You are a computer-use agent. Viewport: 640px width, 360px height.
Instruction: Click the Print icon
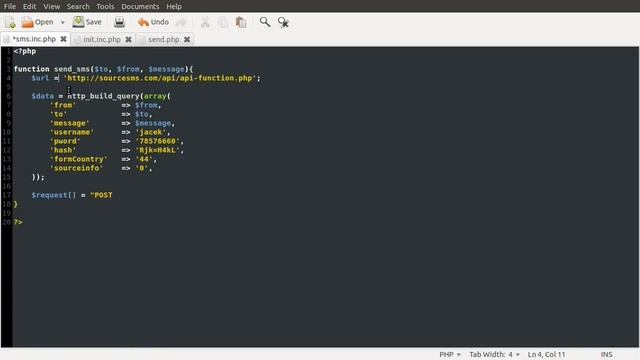pos(119,22)
